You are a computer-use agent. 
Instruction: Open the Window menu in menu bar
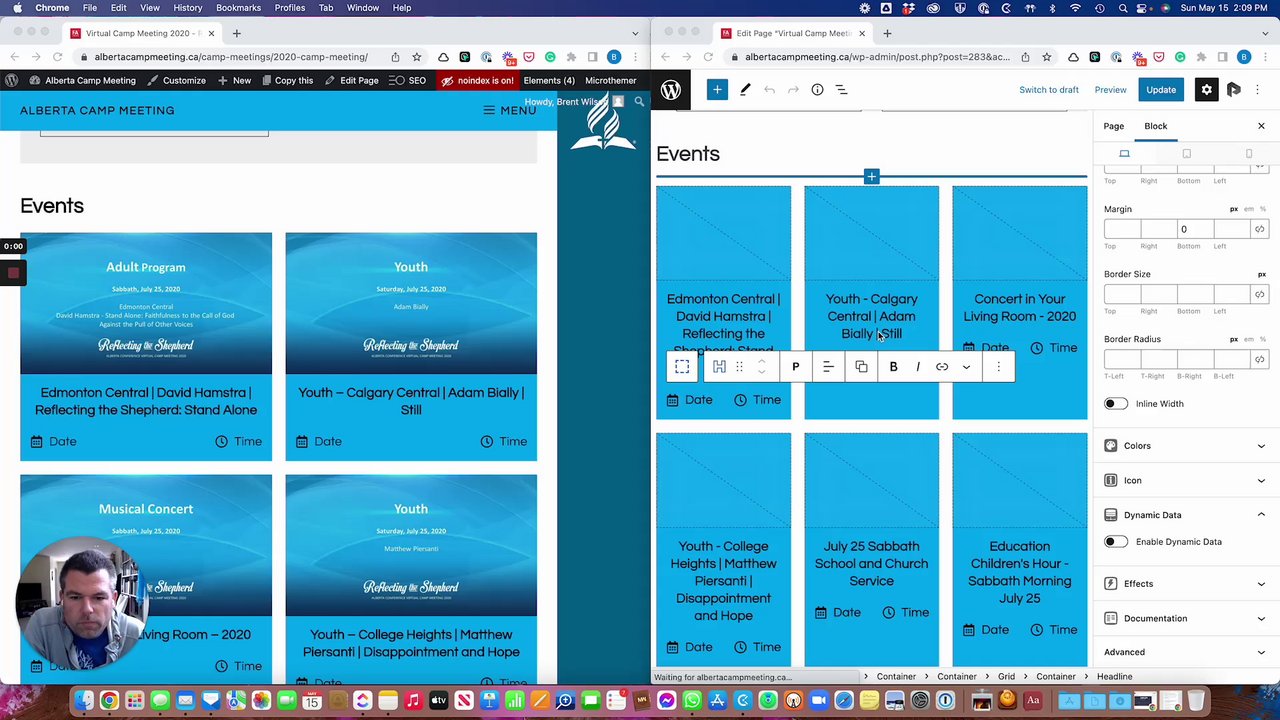[x=363, y=8]
